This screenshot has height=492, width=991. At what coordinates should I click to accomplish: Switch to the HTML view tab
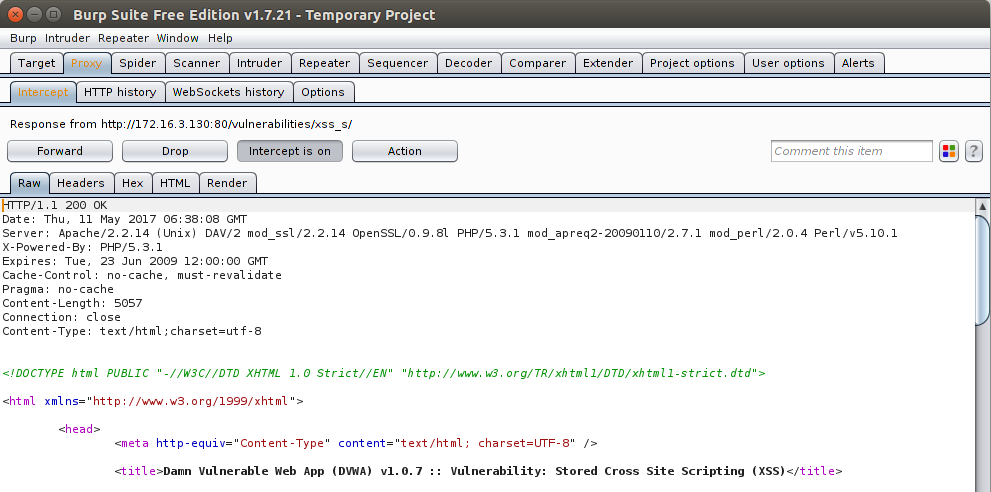pos(175,183)
